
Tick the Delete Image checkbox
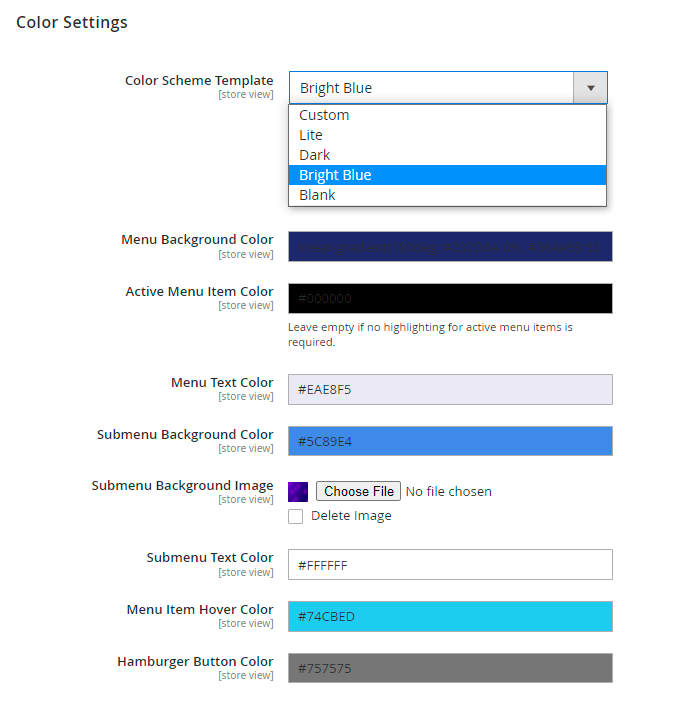click(x=296, y=516)
